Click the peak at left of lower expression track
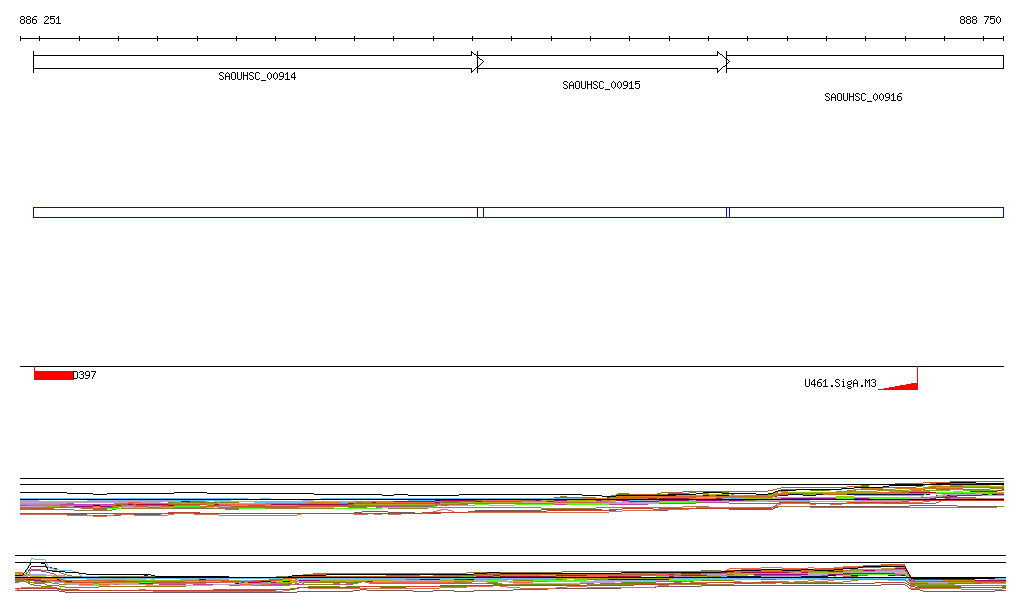This screenshot has height=611, width=1024. (36, 566)
